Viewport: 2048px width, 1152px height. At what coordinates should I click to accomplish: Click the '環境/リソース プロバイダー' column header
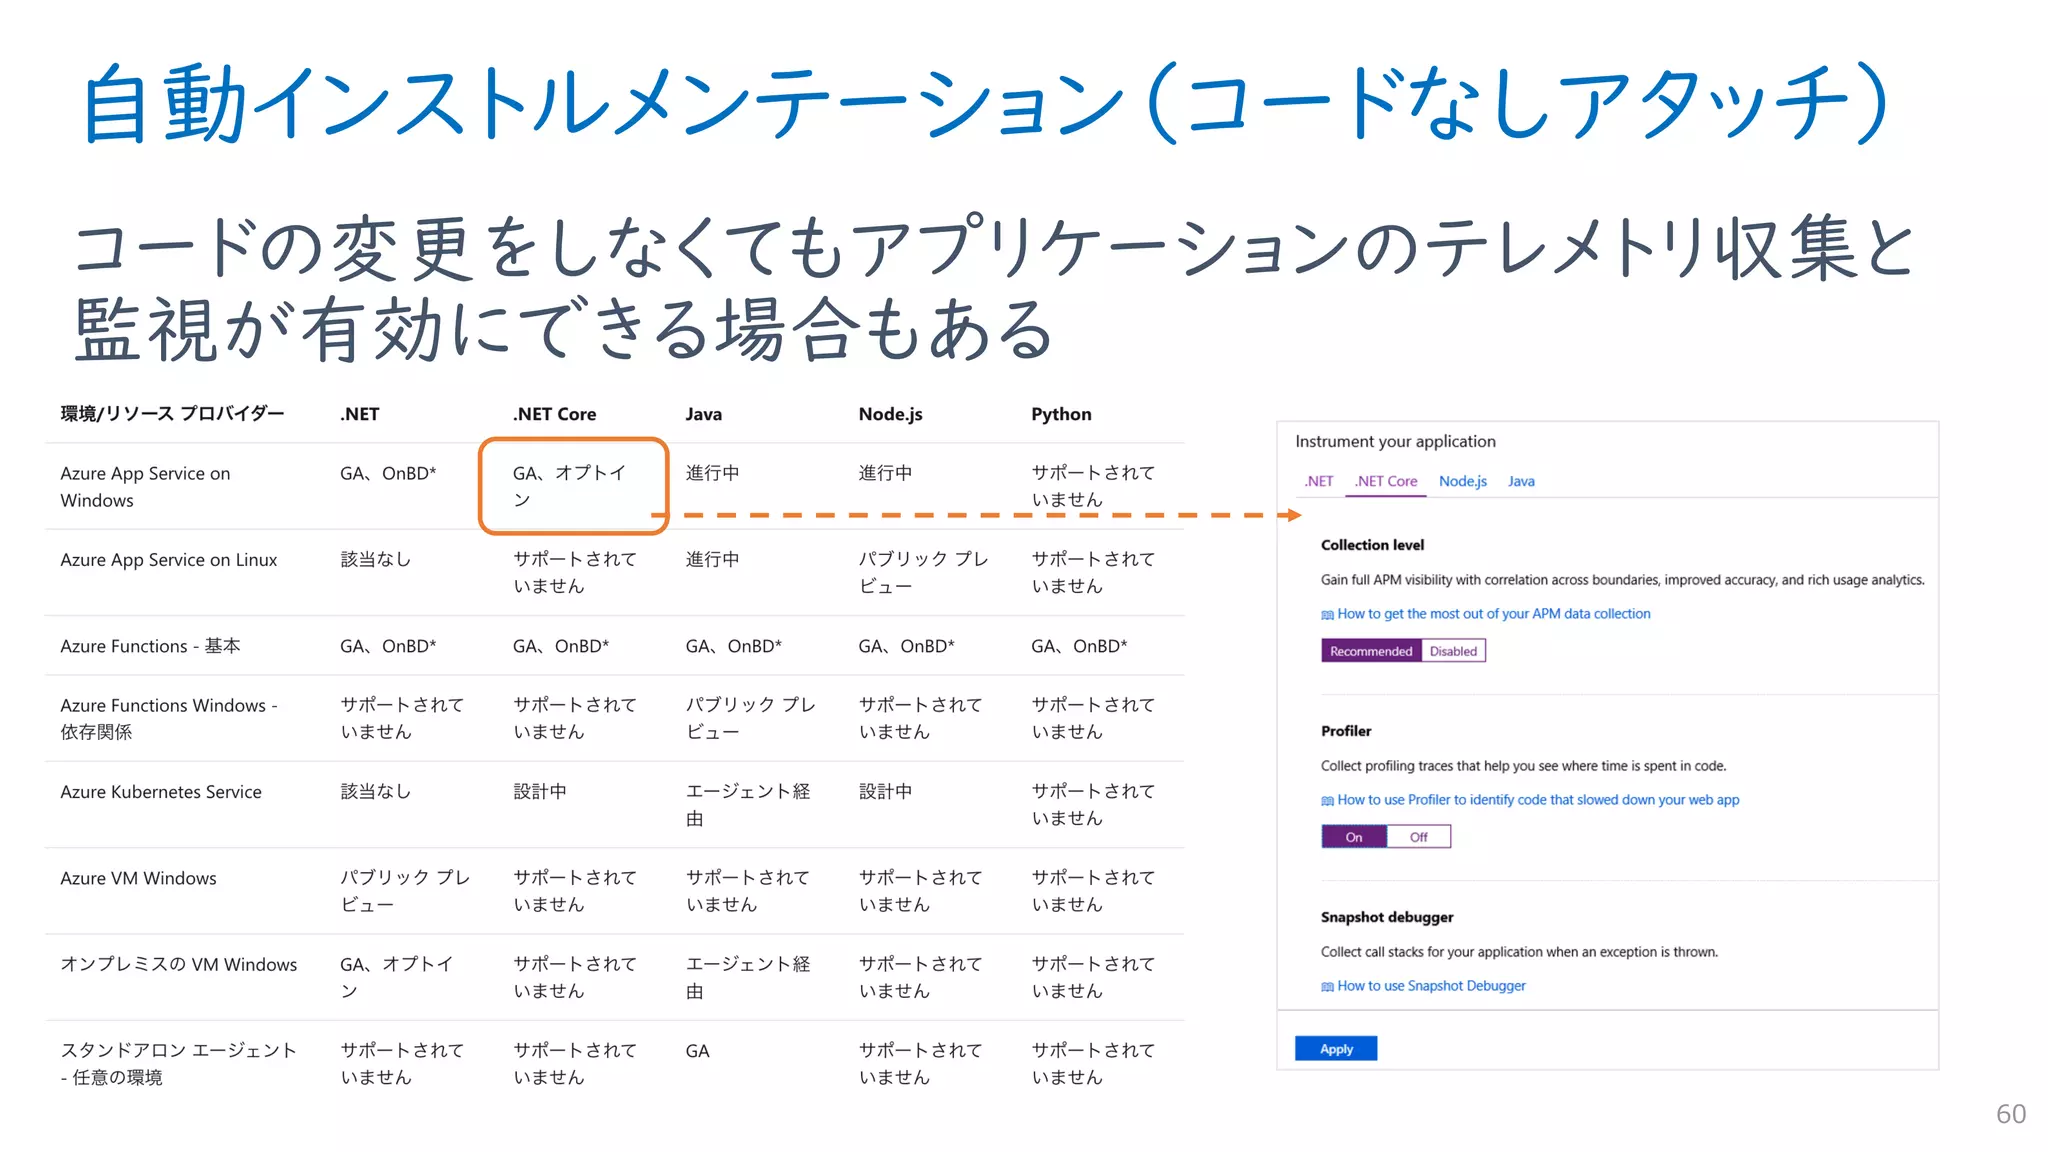coord(172,414)
